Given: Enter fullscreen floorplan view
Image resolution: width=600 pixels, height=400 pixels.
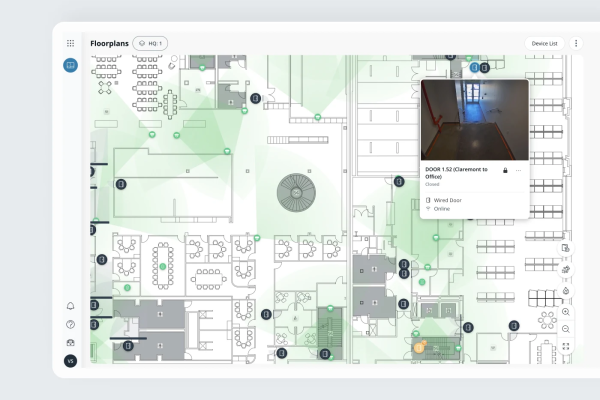Looking at the screenshot, I should (566, 347).
